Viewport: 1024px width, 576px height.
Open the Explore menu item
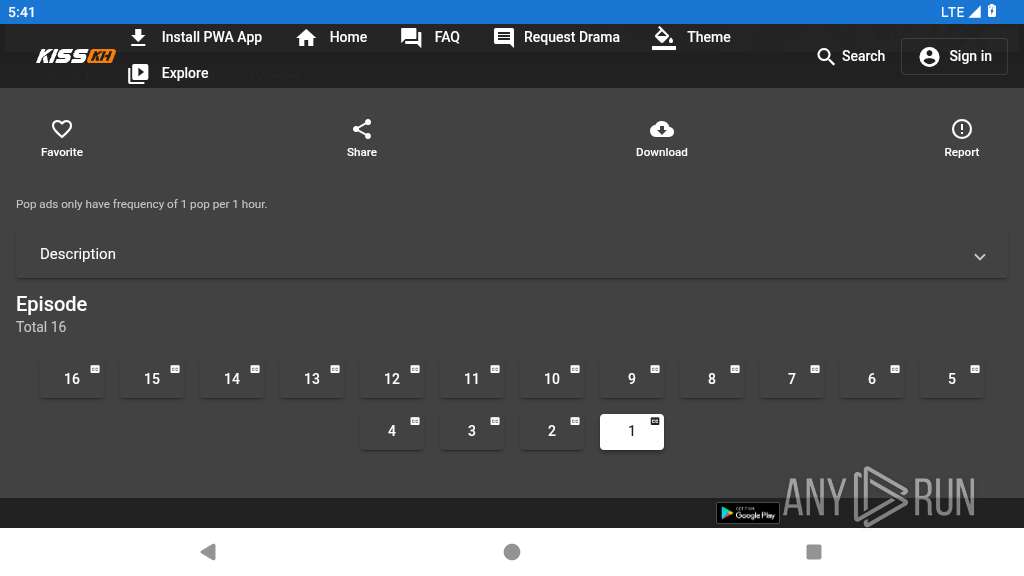click(x=168, y=73)
